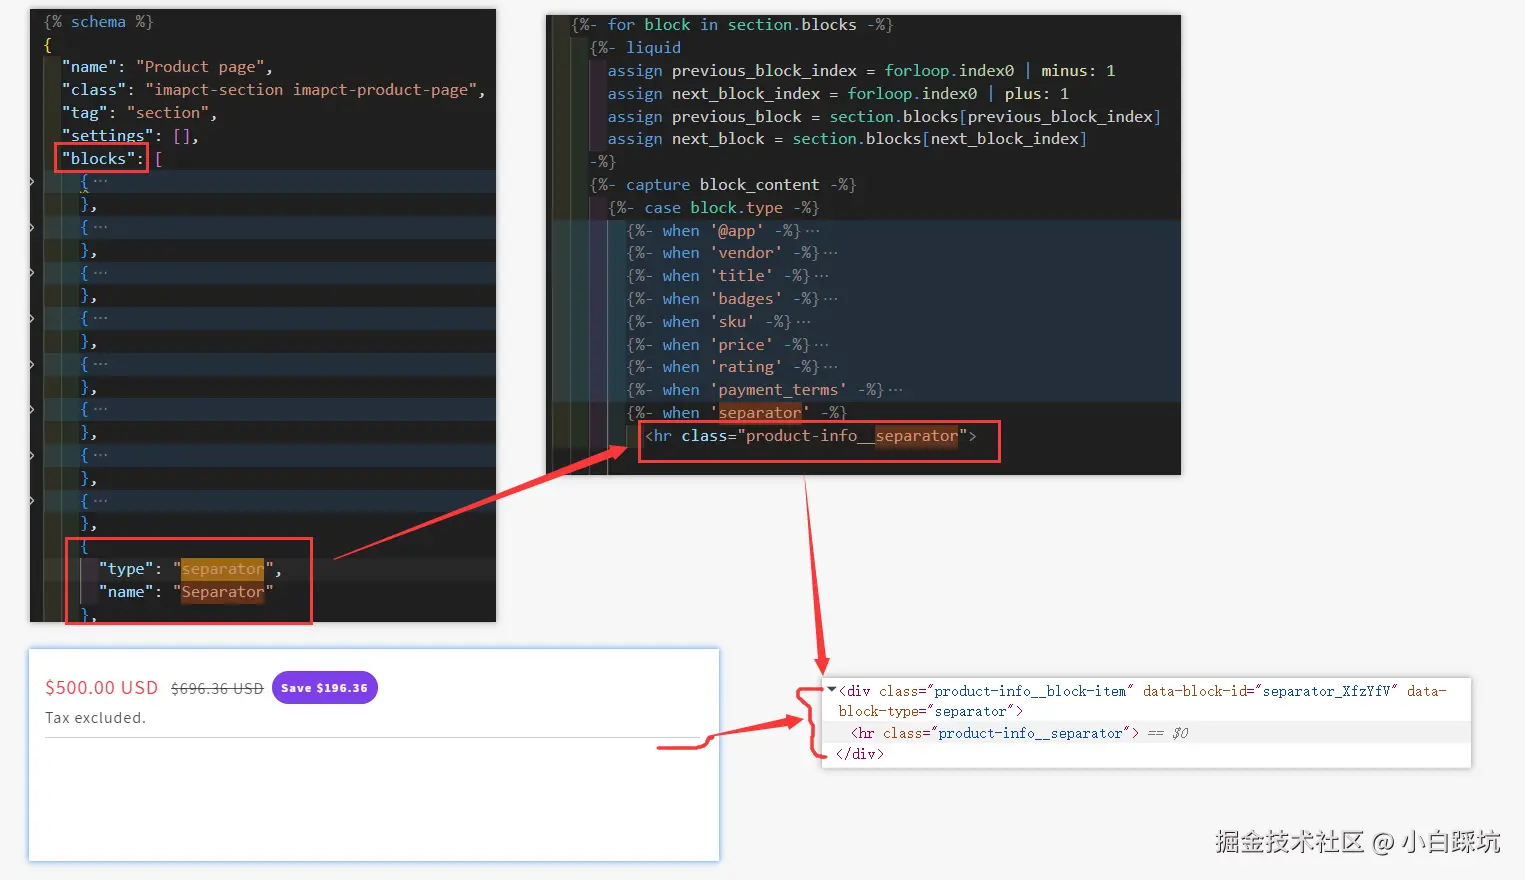Click the Save $196.36 badge
Image resolution: width=1525 pixels, height=880 pixels.
tap(324, 688)
